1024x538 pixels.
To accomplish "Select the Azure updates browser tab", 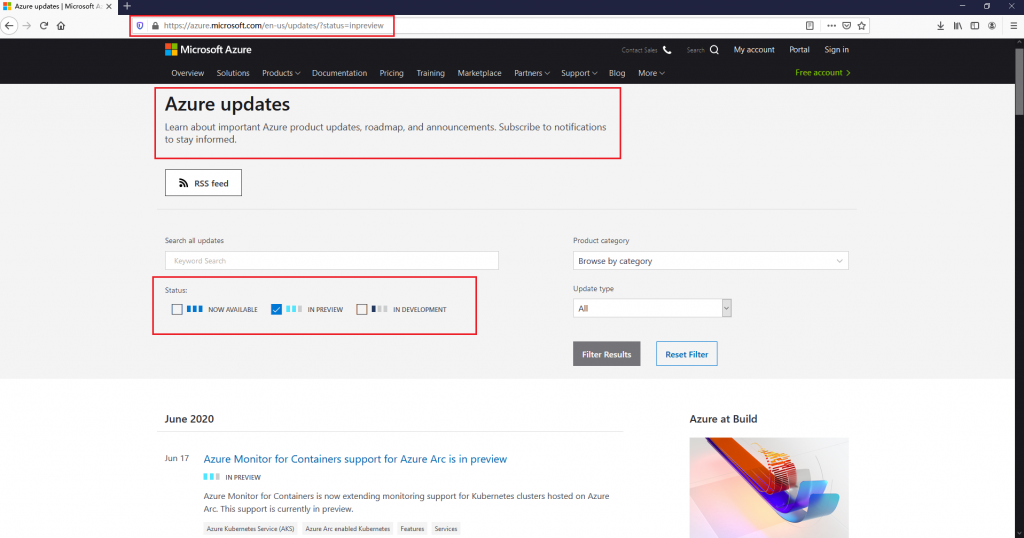I will (58, 7).
